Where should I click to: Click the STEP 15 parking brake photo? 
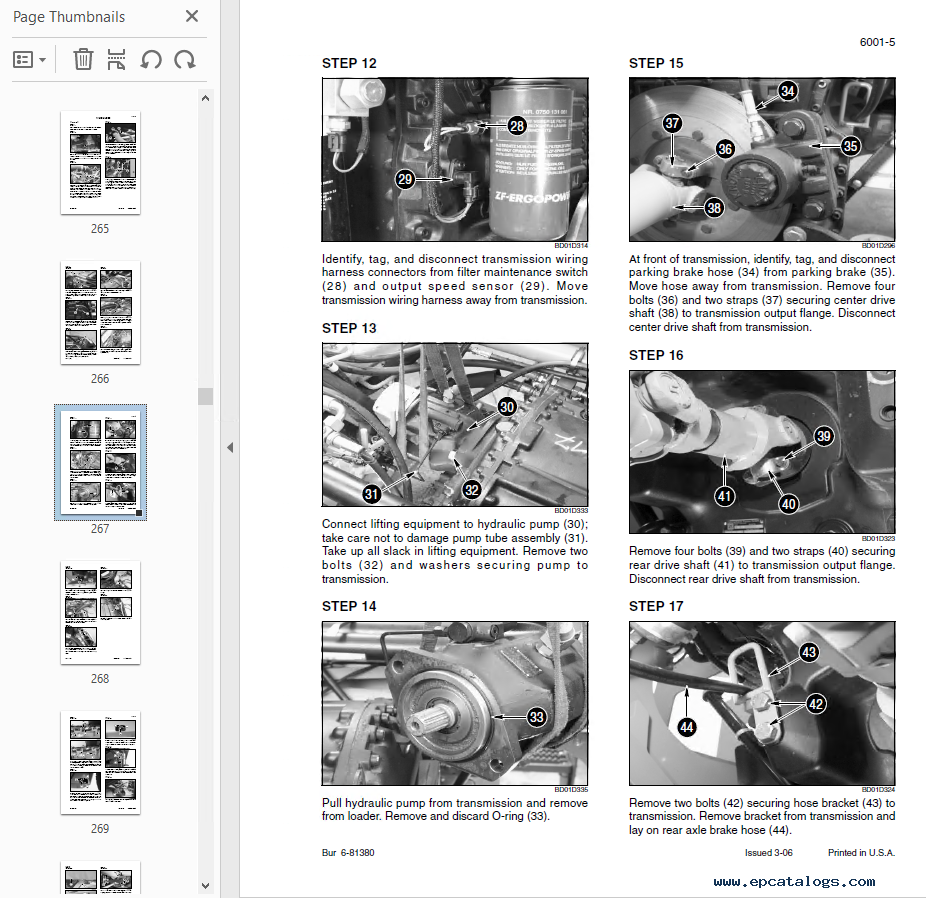762,159
